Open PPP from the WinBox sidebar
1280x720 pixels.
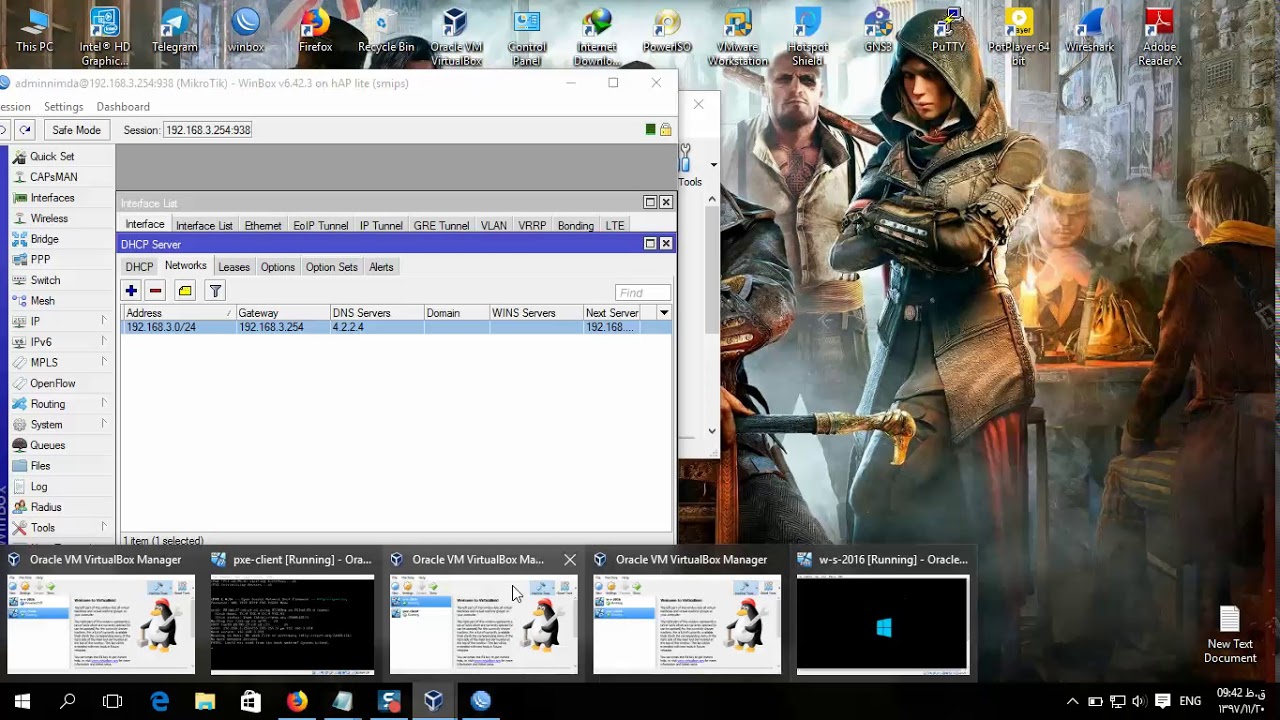click(x=40, y=260)
